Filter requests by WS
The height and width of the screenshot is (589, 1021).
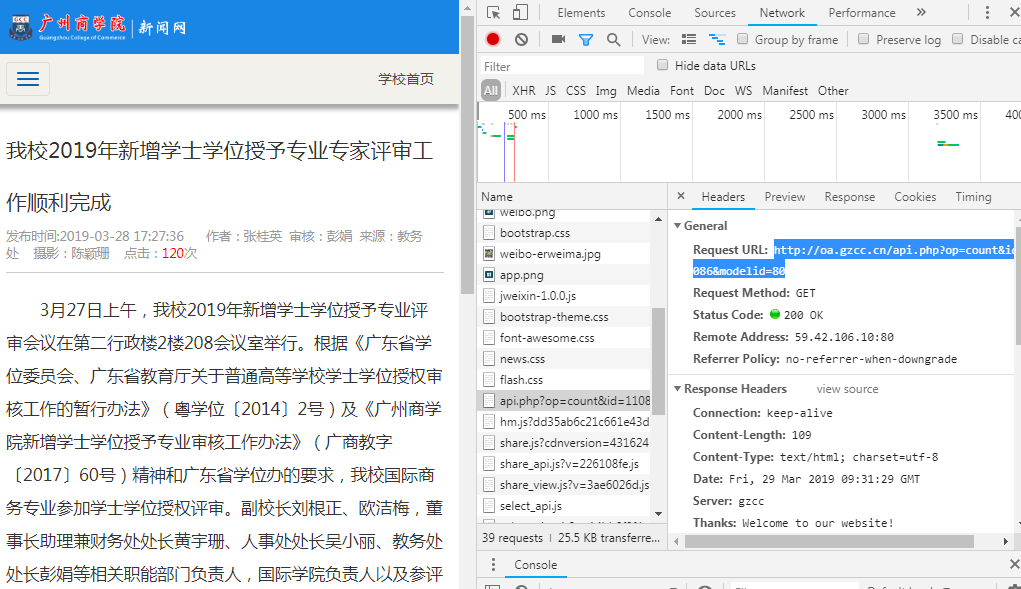(743, 90)
